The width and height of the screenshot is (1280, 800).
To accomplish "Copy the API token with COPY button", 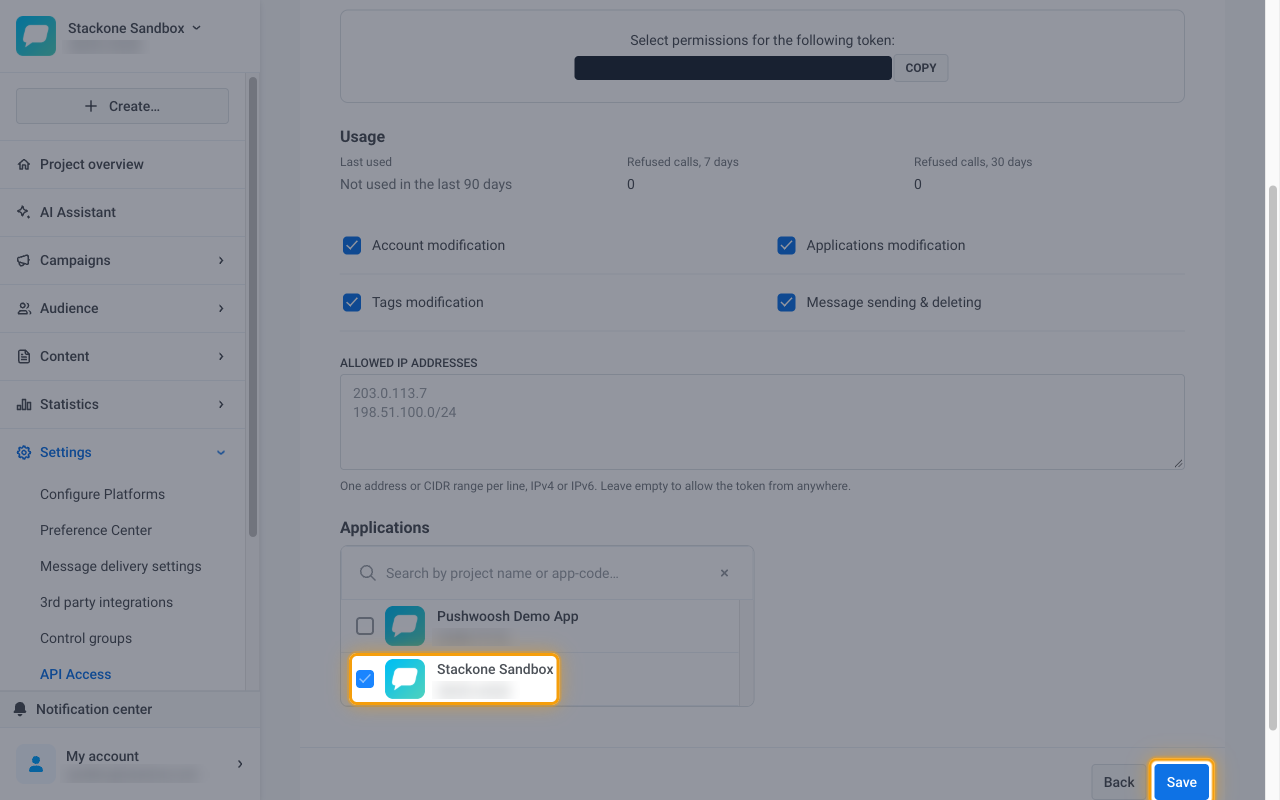I will 921,68.
